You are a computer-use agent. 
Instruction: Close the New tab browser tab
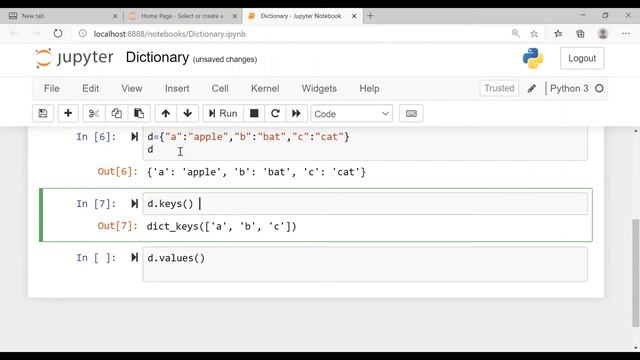pyautogui.click(x=115, y=16)
